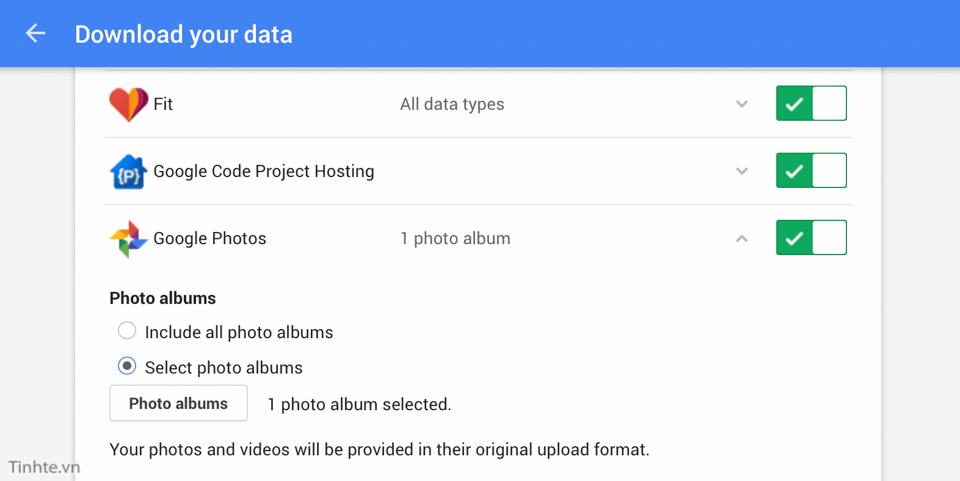Open the Photo albums button
This screenshot has height=481, width=960.
coord(178,403)
